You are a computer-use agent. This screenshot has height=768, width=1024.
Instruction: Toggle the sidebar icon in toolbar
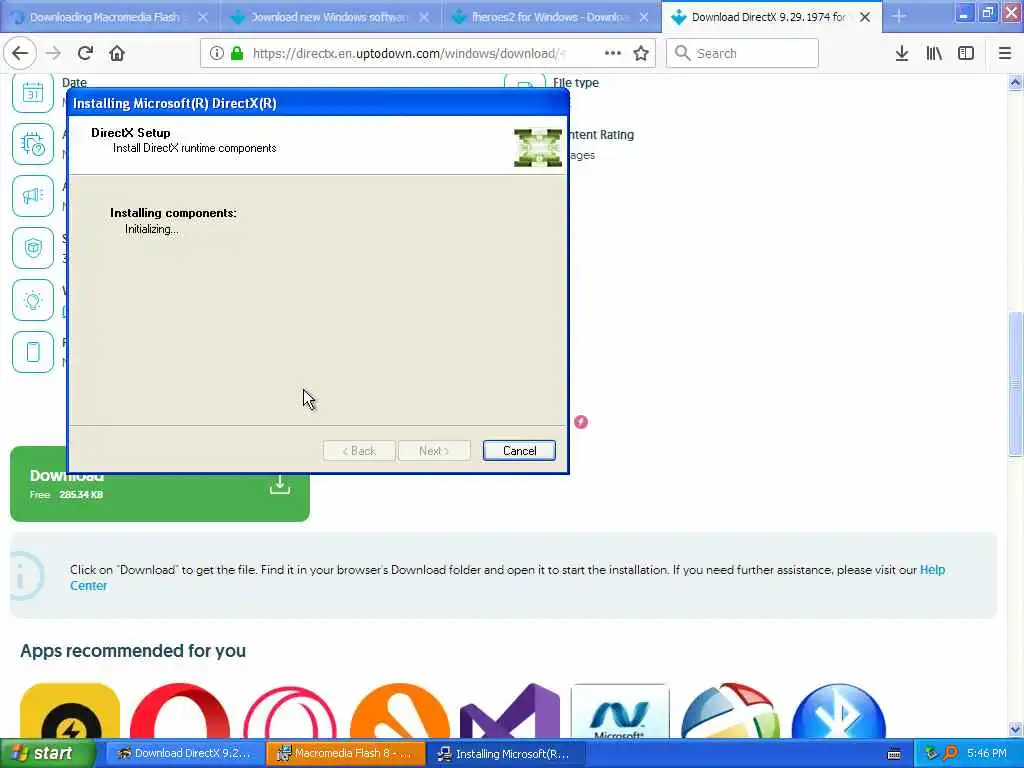(966, 53)
